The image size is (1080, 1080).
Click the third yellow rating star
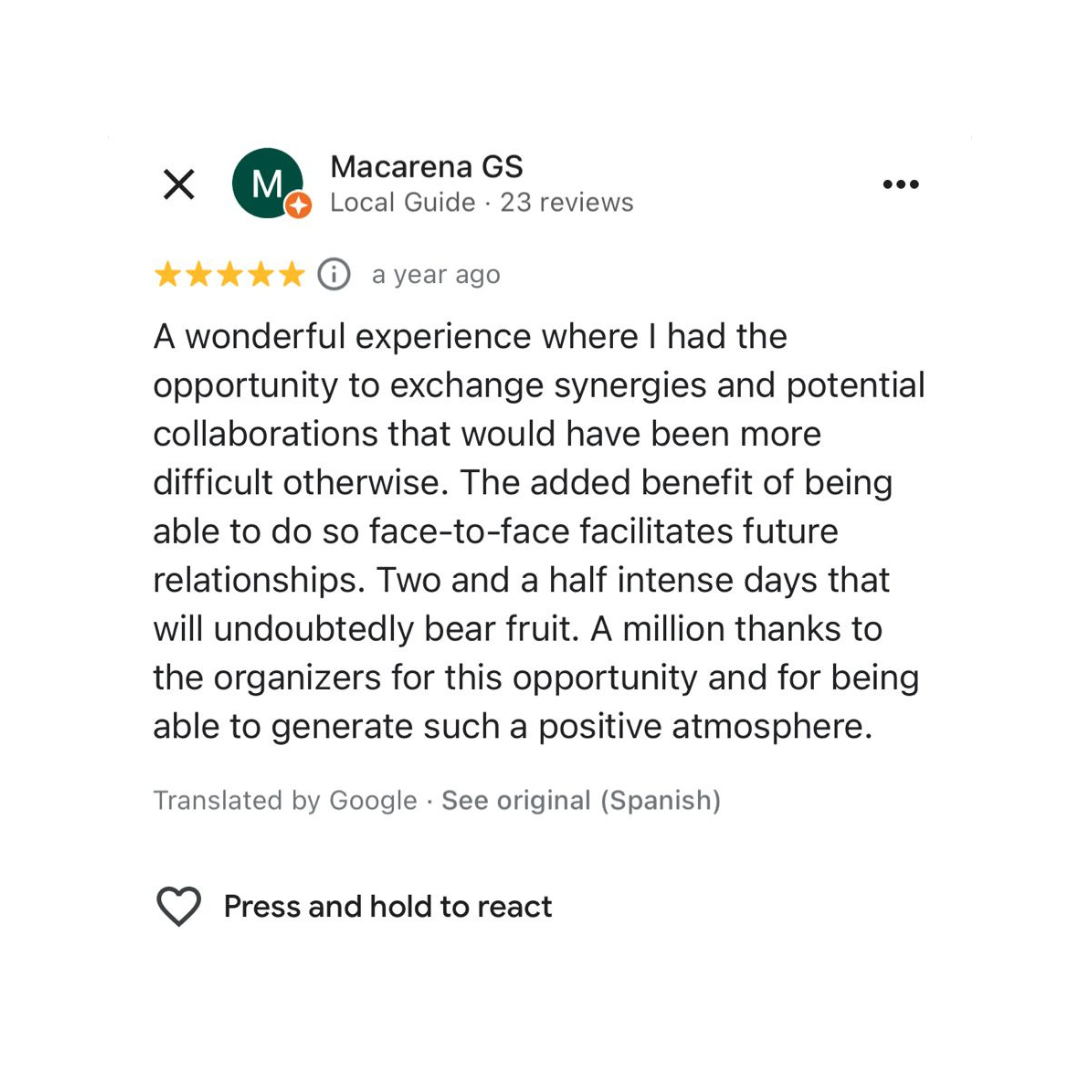(x=230, y=275)
